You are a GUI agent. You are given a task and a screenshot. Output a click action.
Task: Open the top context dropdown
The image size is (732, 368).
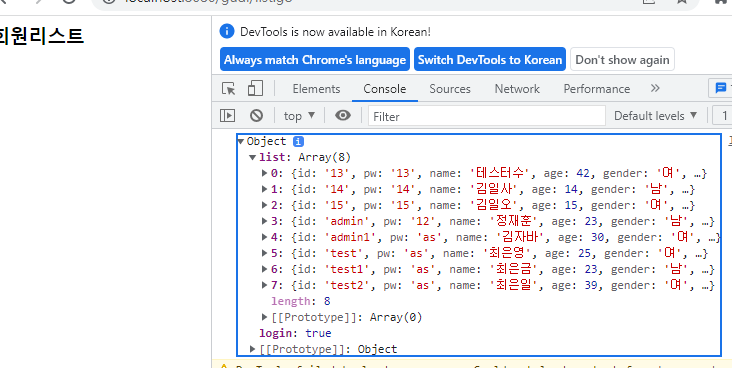[x=299, y=115]
